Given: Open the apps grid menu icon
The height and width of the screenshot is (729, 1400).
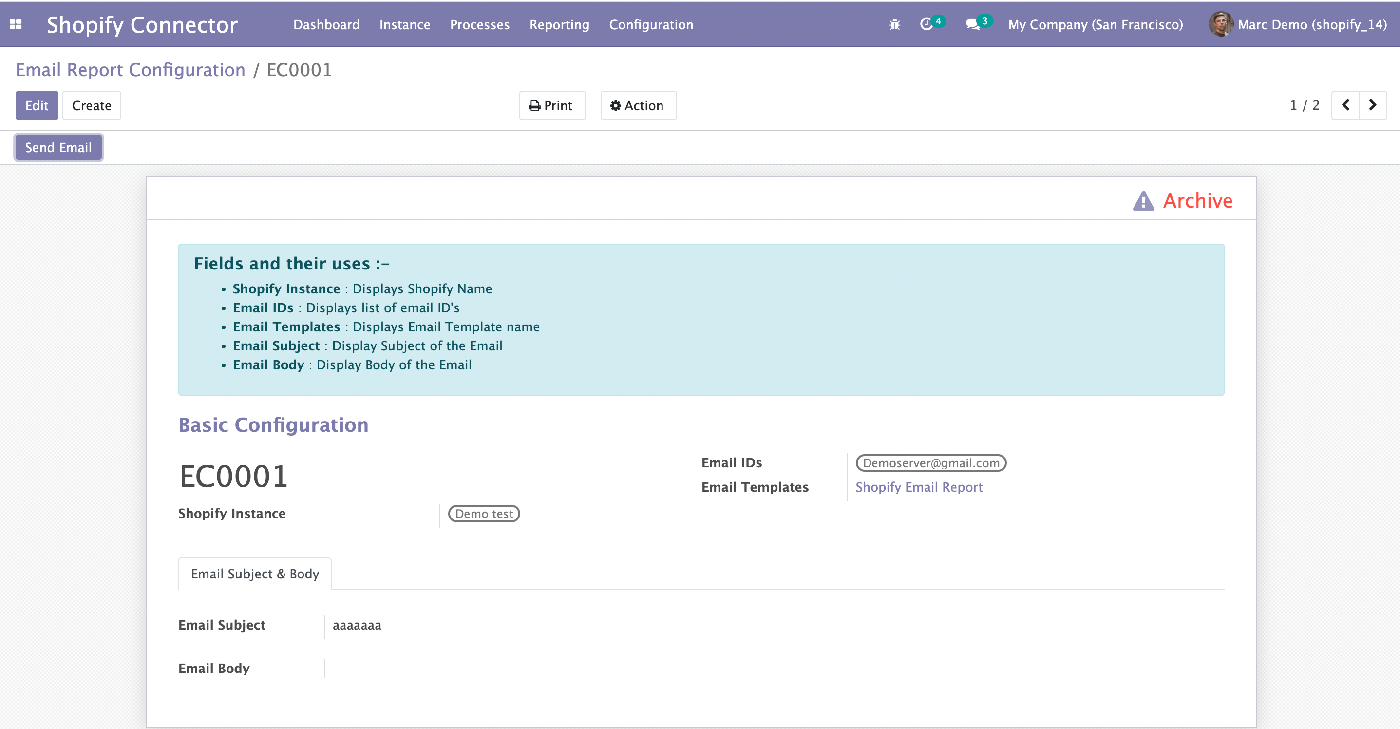Looking at the screenshot, I should [15, 24].
